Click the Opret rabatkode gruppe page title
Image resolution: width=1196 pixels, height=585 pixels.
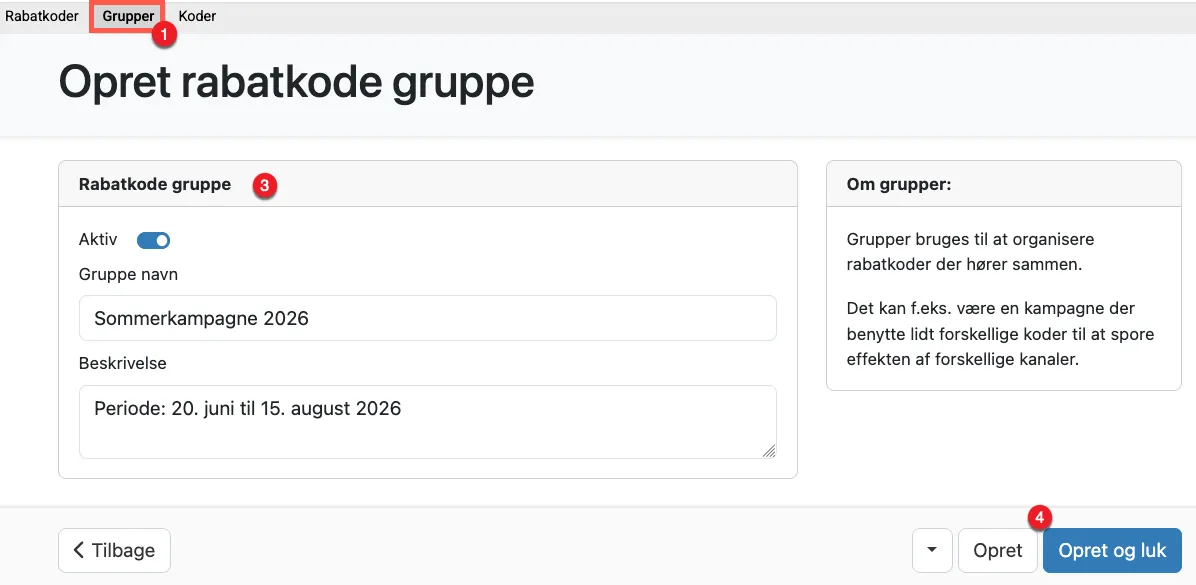coord(297,82)
